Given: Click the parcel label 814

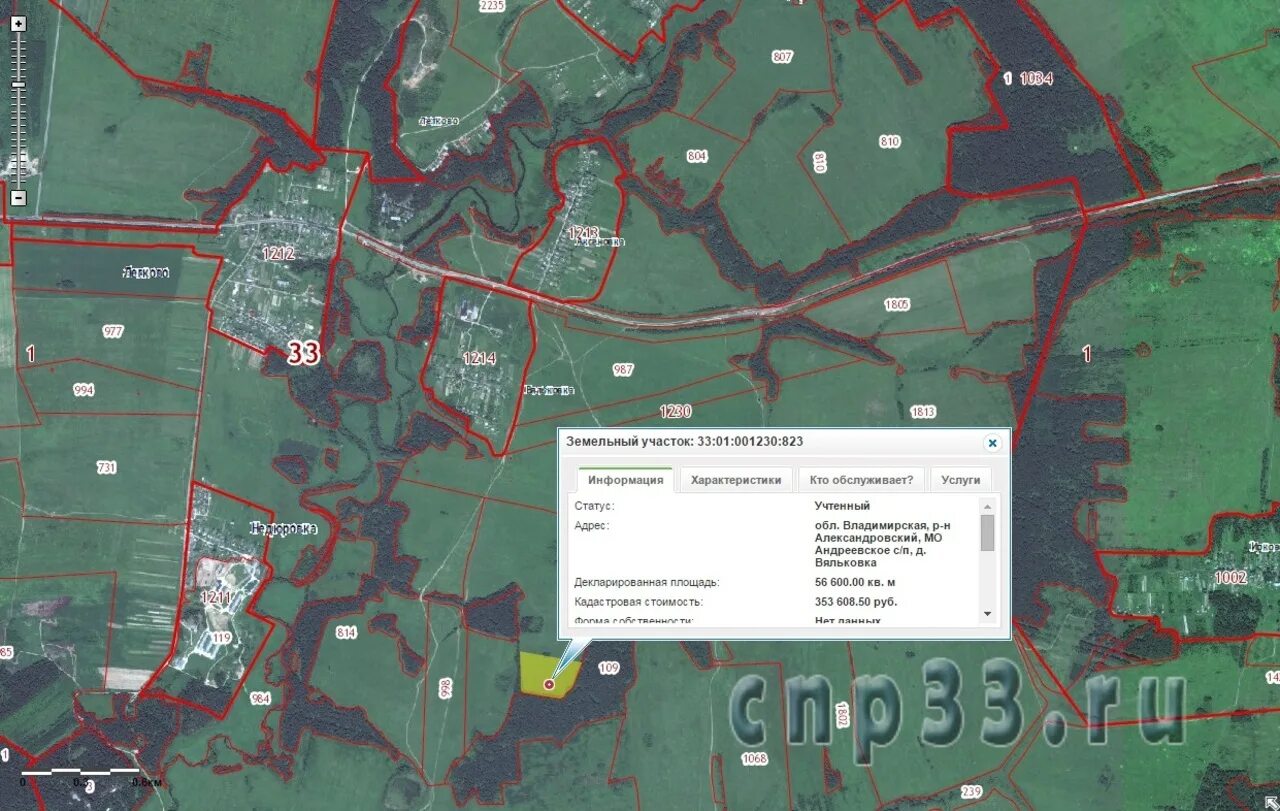Looking at the screenshot, I should [346, 633].
